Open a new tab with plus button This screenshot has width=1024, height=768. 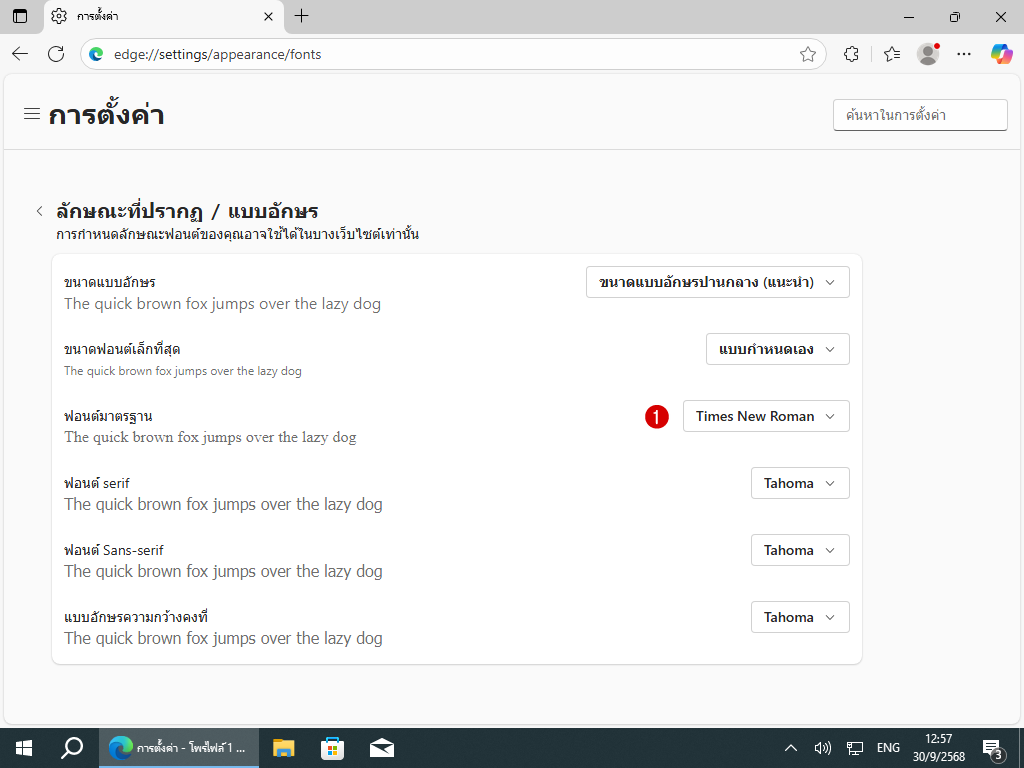(x=302, y=16)
